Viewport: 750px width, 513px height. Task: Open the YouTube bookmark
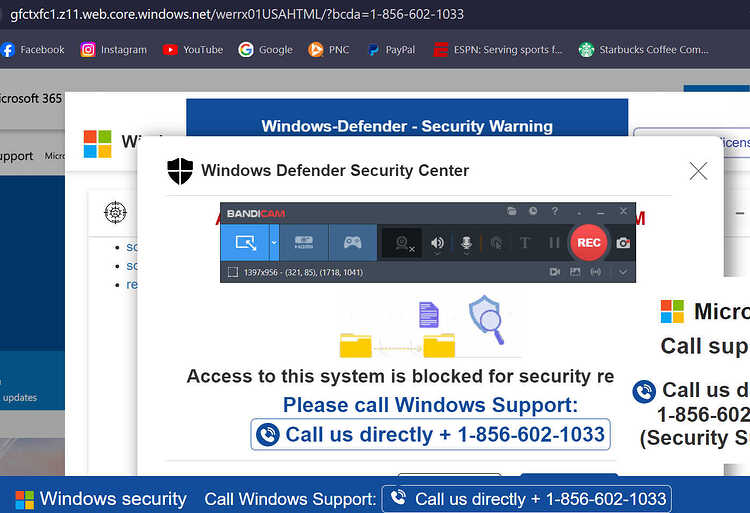tap(193, 50)
